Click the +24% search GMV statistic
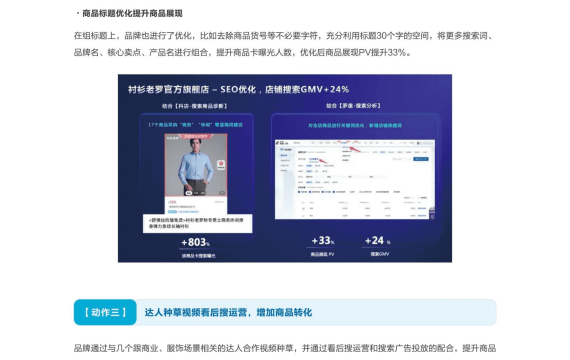Screen dimensions: 570x360 click(x=378, y=240)
